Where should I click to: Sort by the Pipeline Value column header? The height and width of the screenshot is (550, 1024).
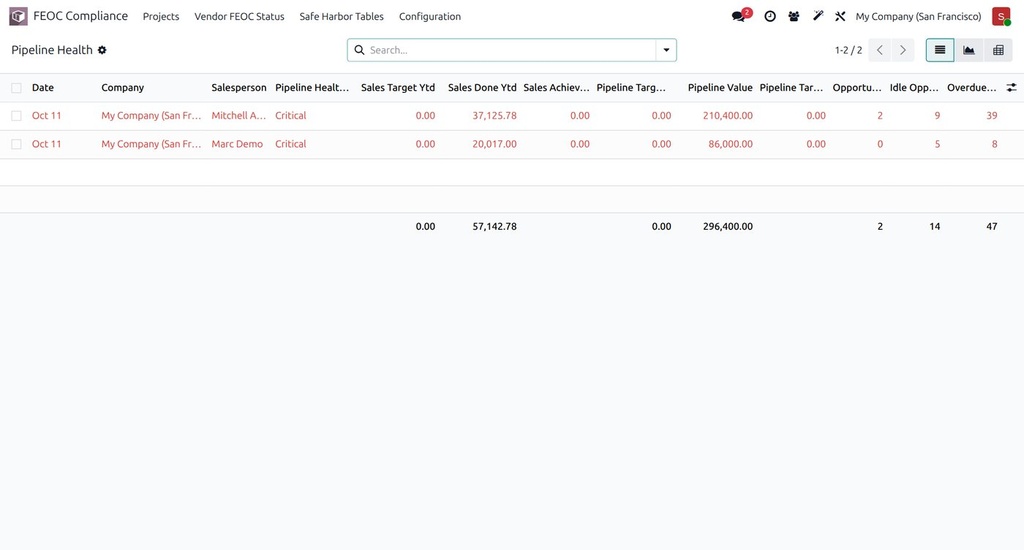(720, 88)
